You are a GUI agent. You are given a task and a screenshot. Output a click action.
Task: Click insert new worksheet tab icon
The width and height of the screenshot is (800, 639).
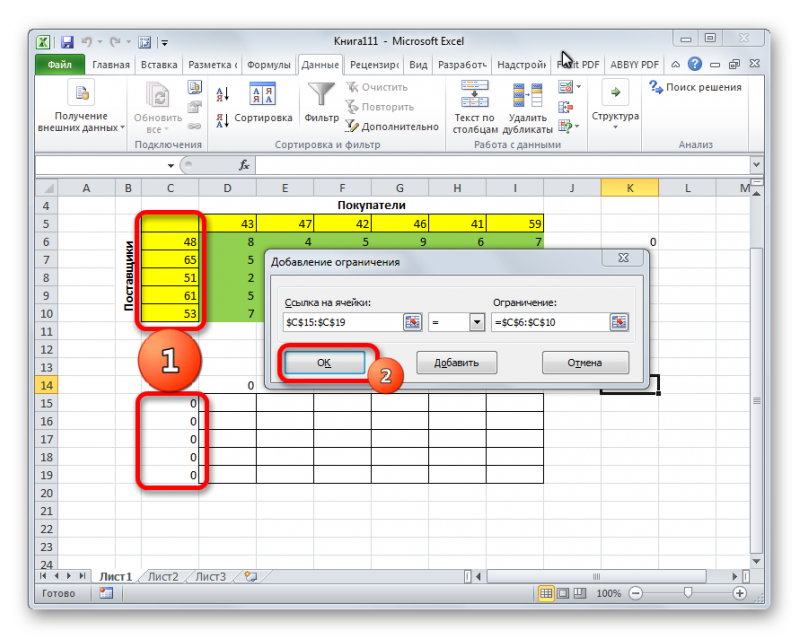(x=251, y=577)
